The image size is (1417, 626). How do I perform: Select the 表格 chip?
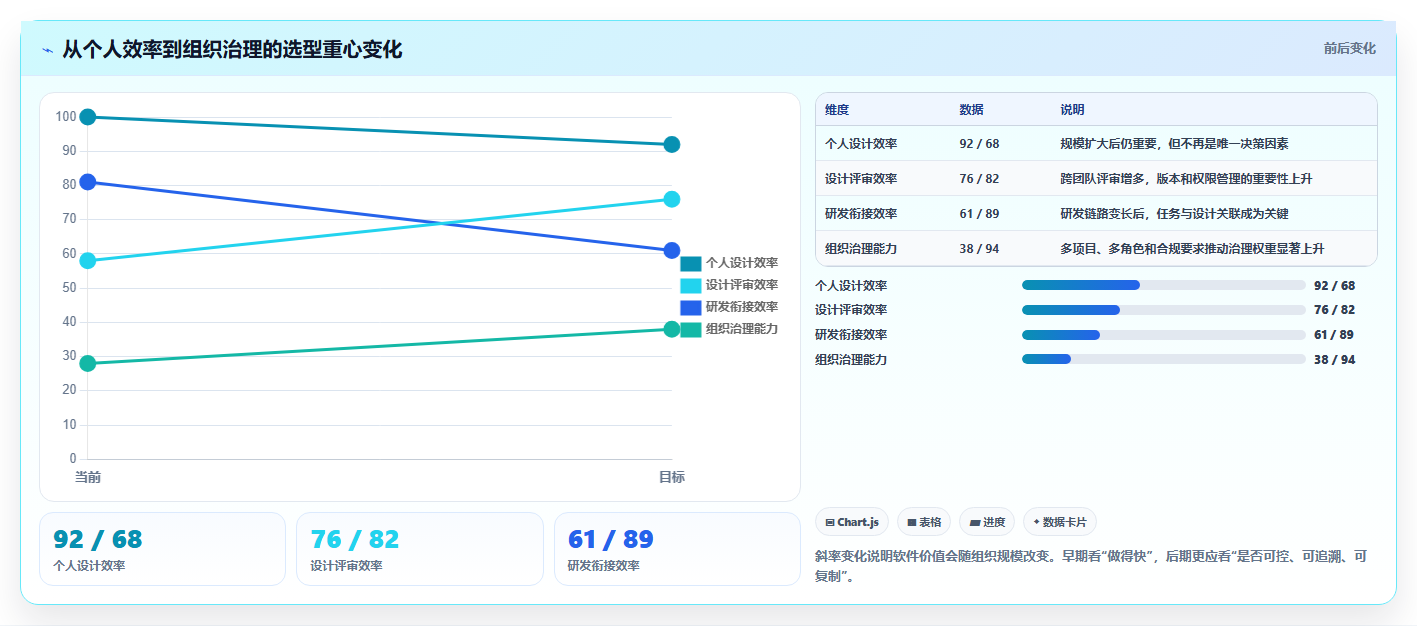(x=924, y=522)
